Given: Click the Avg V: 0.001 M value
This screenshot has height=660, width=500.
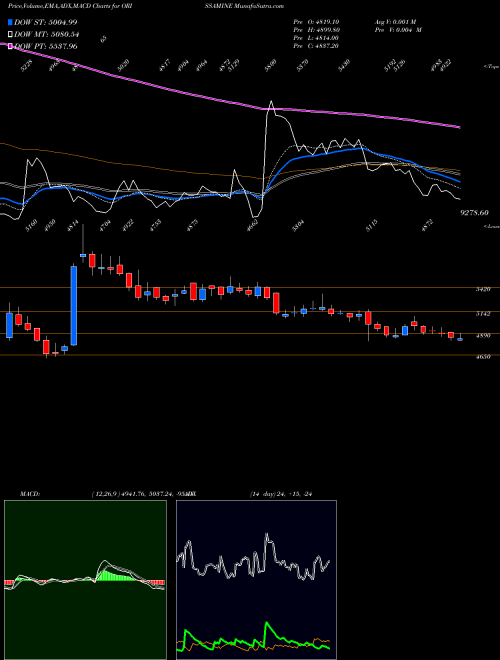Looking at the screenshot, I should click(395, 22).
